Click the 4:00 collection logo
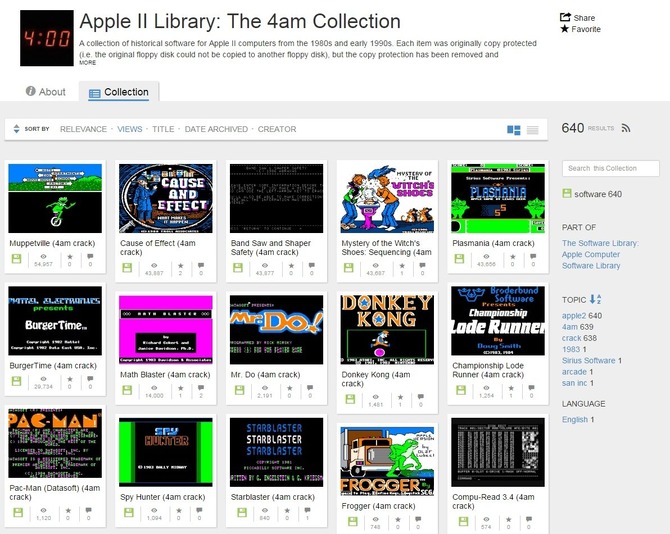 (x=47, y=38)
